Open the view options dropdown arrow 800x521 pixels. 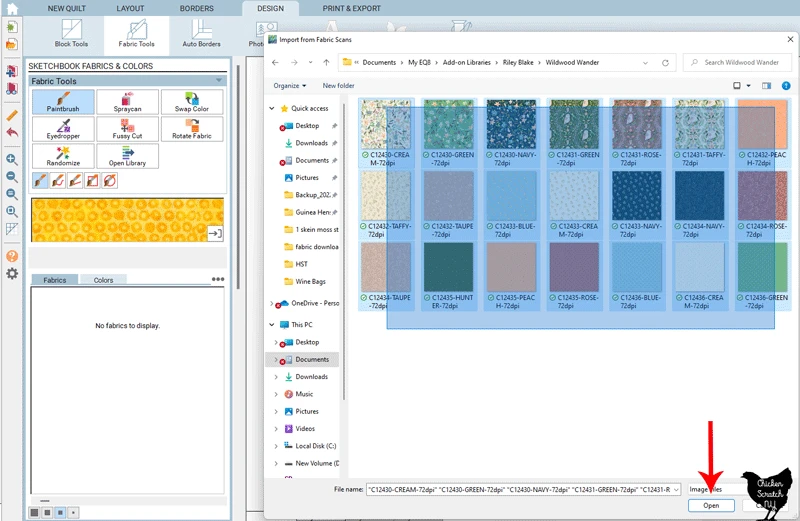click(x=748, y=86)
